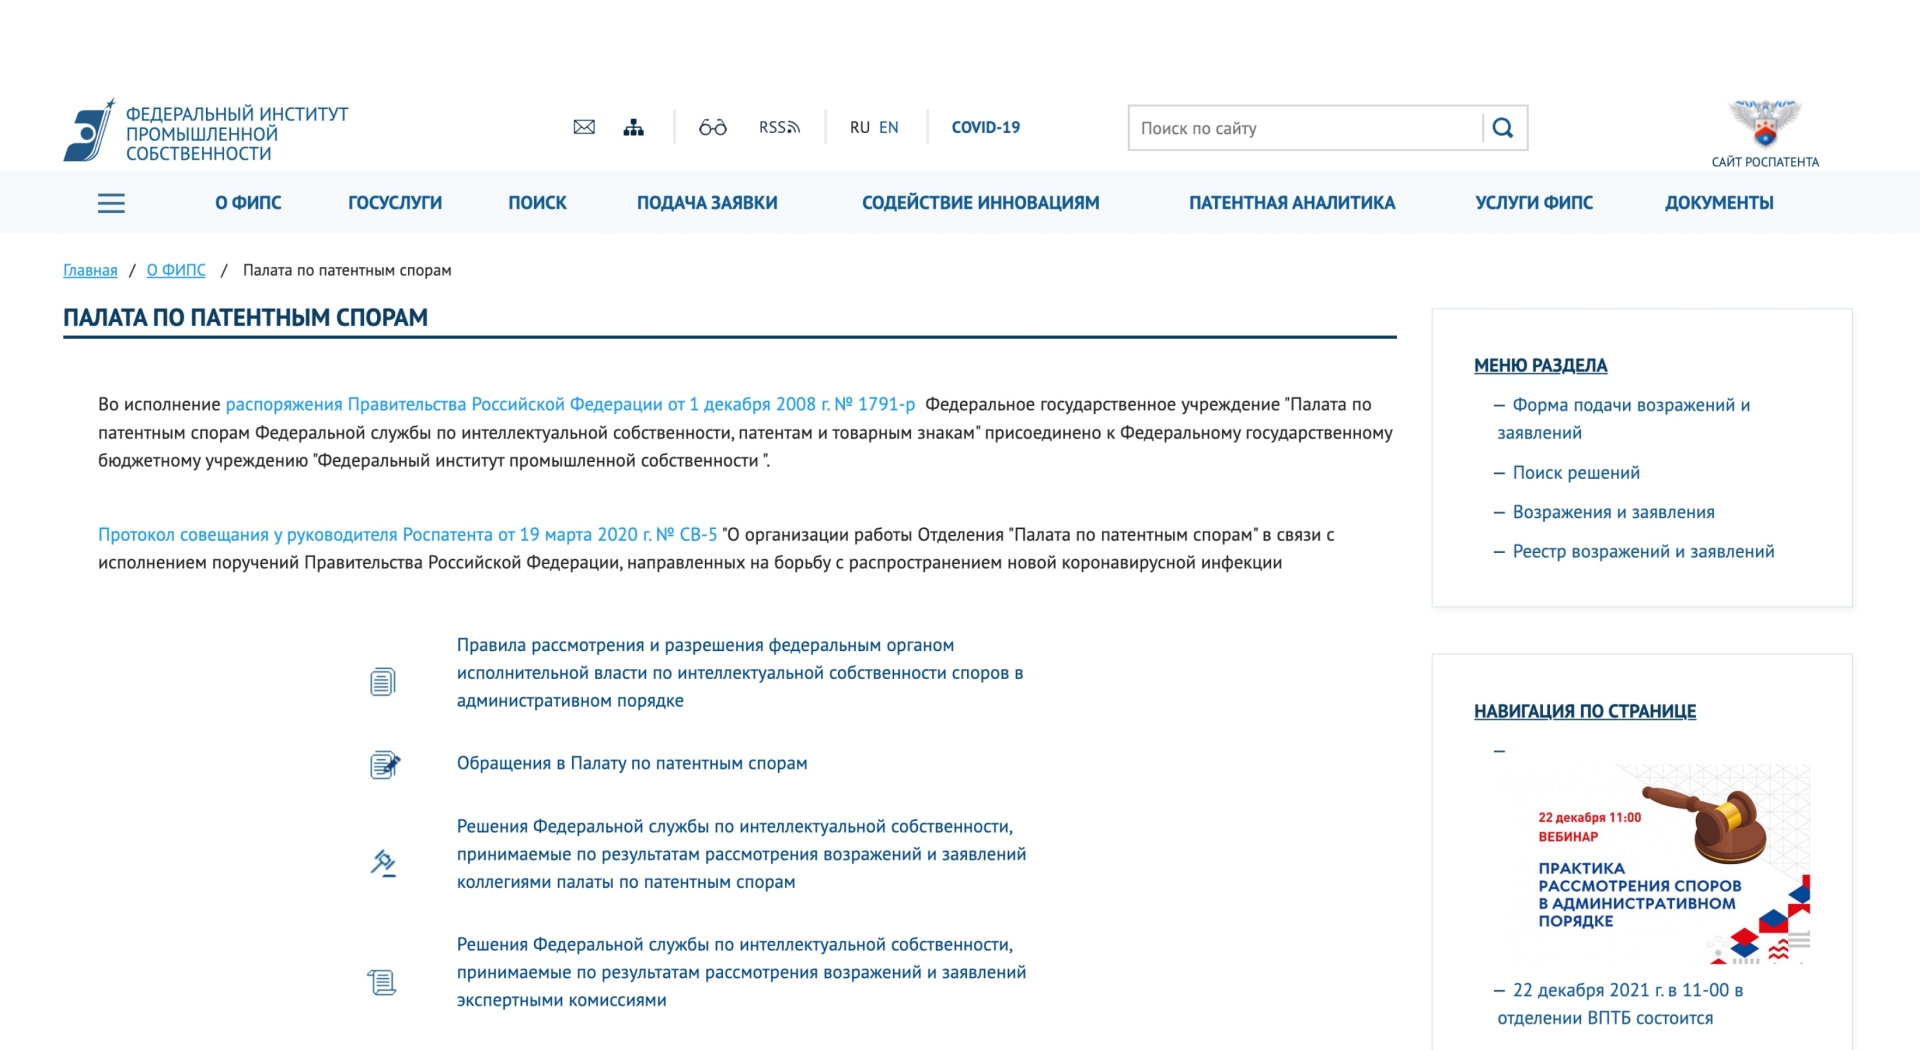This screenshot has width=1920, height=1050.
Task: Open the СОДЕЙСТВИЕ ИННОВАЦИЯМ menu
Action: point(981,203)
